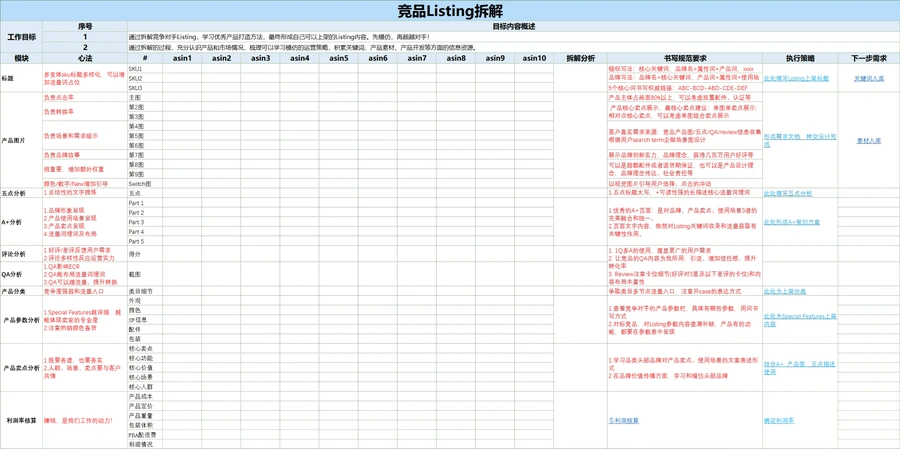The height and width of the screenshot is (449, 900).
Task: Select the asin1 column header
Action: (x=182, y=58)
